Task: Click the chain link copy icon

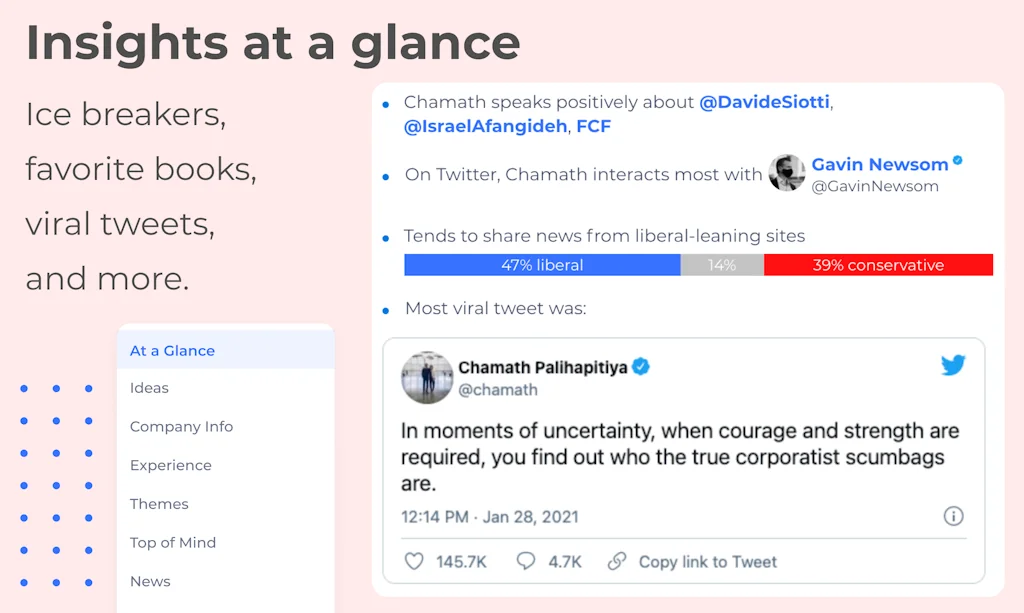Action: pos(617,562)
